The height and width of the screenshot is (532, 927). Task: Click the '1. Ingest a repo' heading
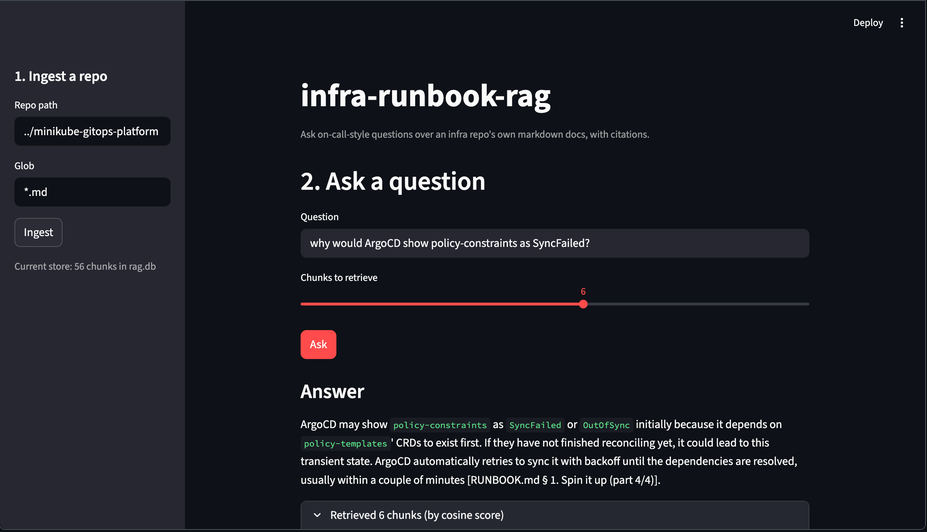coord(61,76)
